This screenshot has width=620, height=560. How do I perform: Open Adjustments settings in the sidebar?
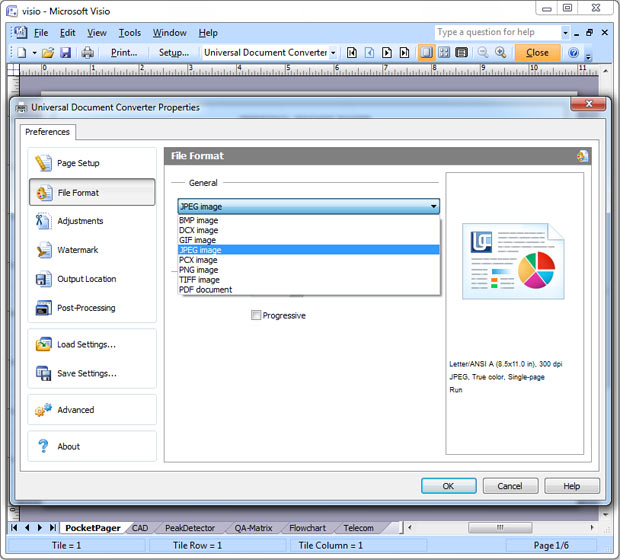click(x=92, y=221)
